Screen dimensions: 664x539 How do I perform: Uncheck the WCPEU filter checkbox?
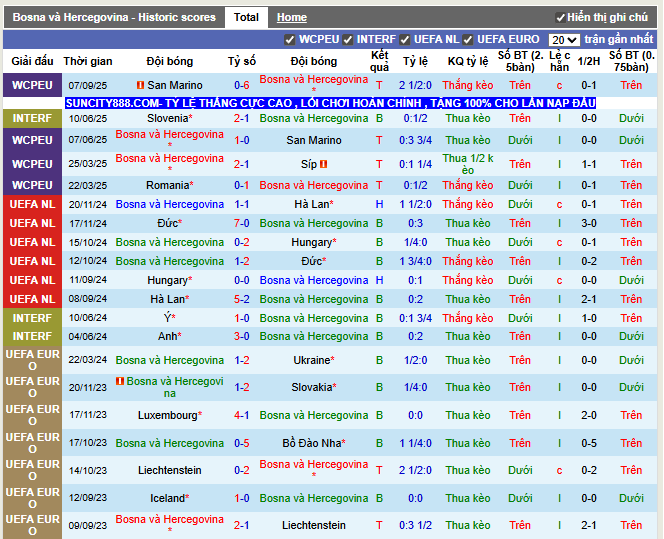[290, 40]
